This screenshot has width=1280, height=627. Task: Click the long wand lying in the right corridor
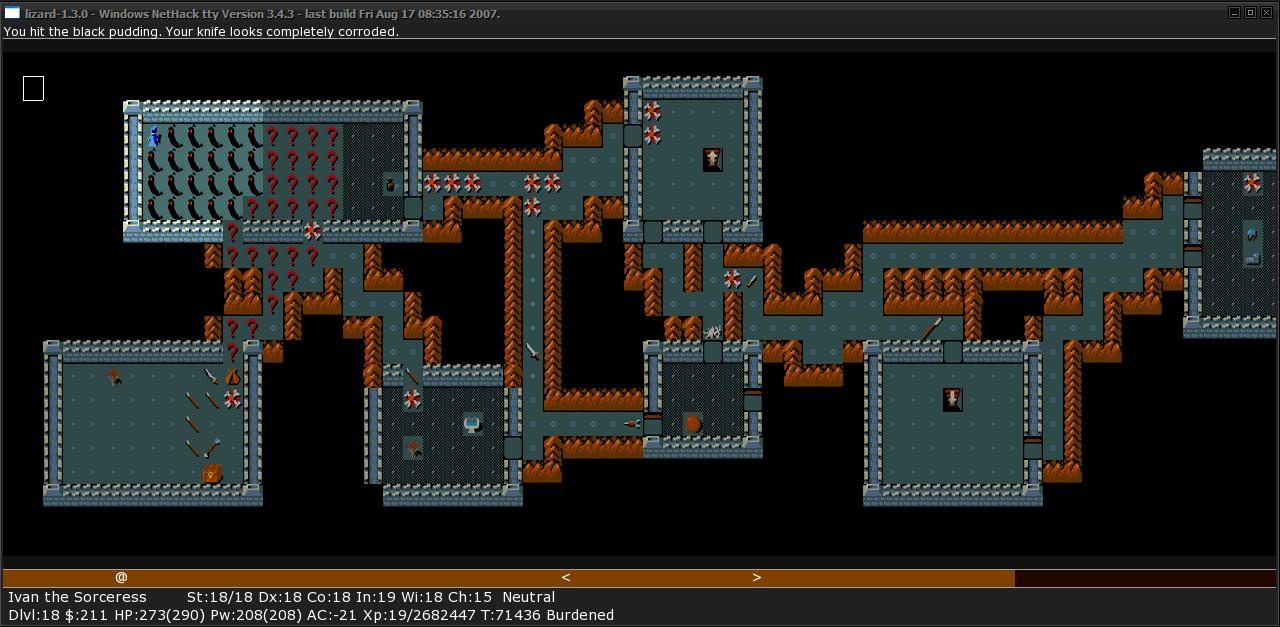pos(932,328)
